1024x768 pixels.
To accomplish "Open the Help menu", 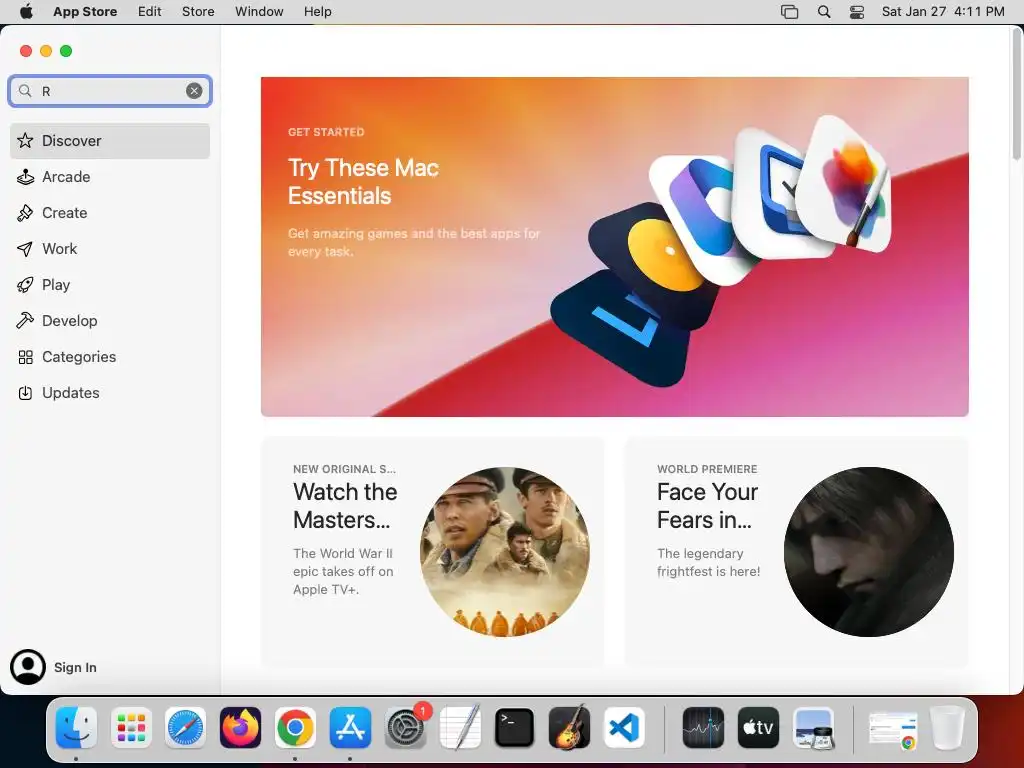I will coord(317,12).
